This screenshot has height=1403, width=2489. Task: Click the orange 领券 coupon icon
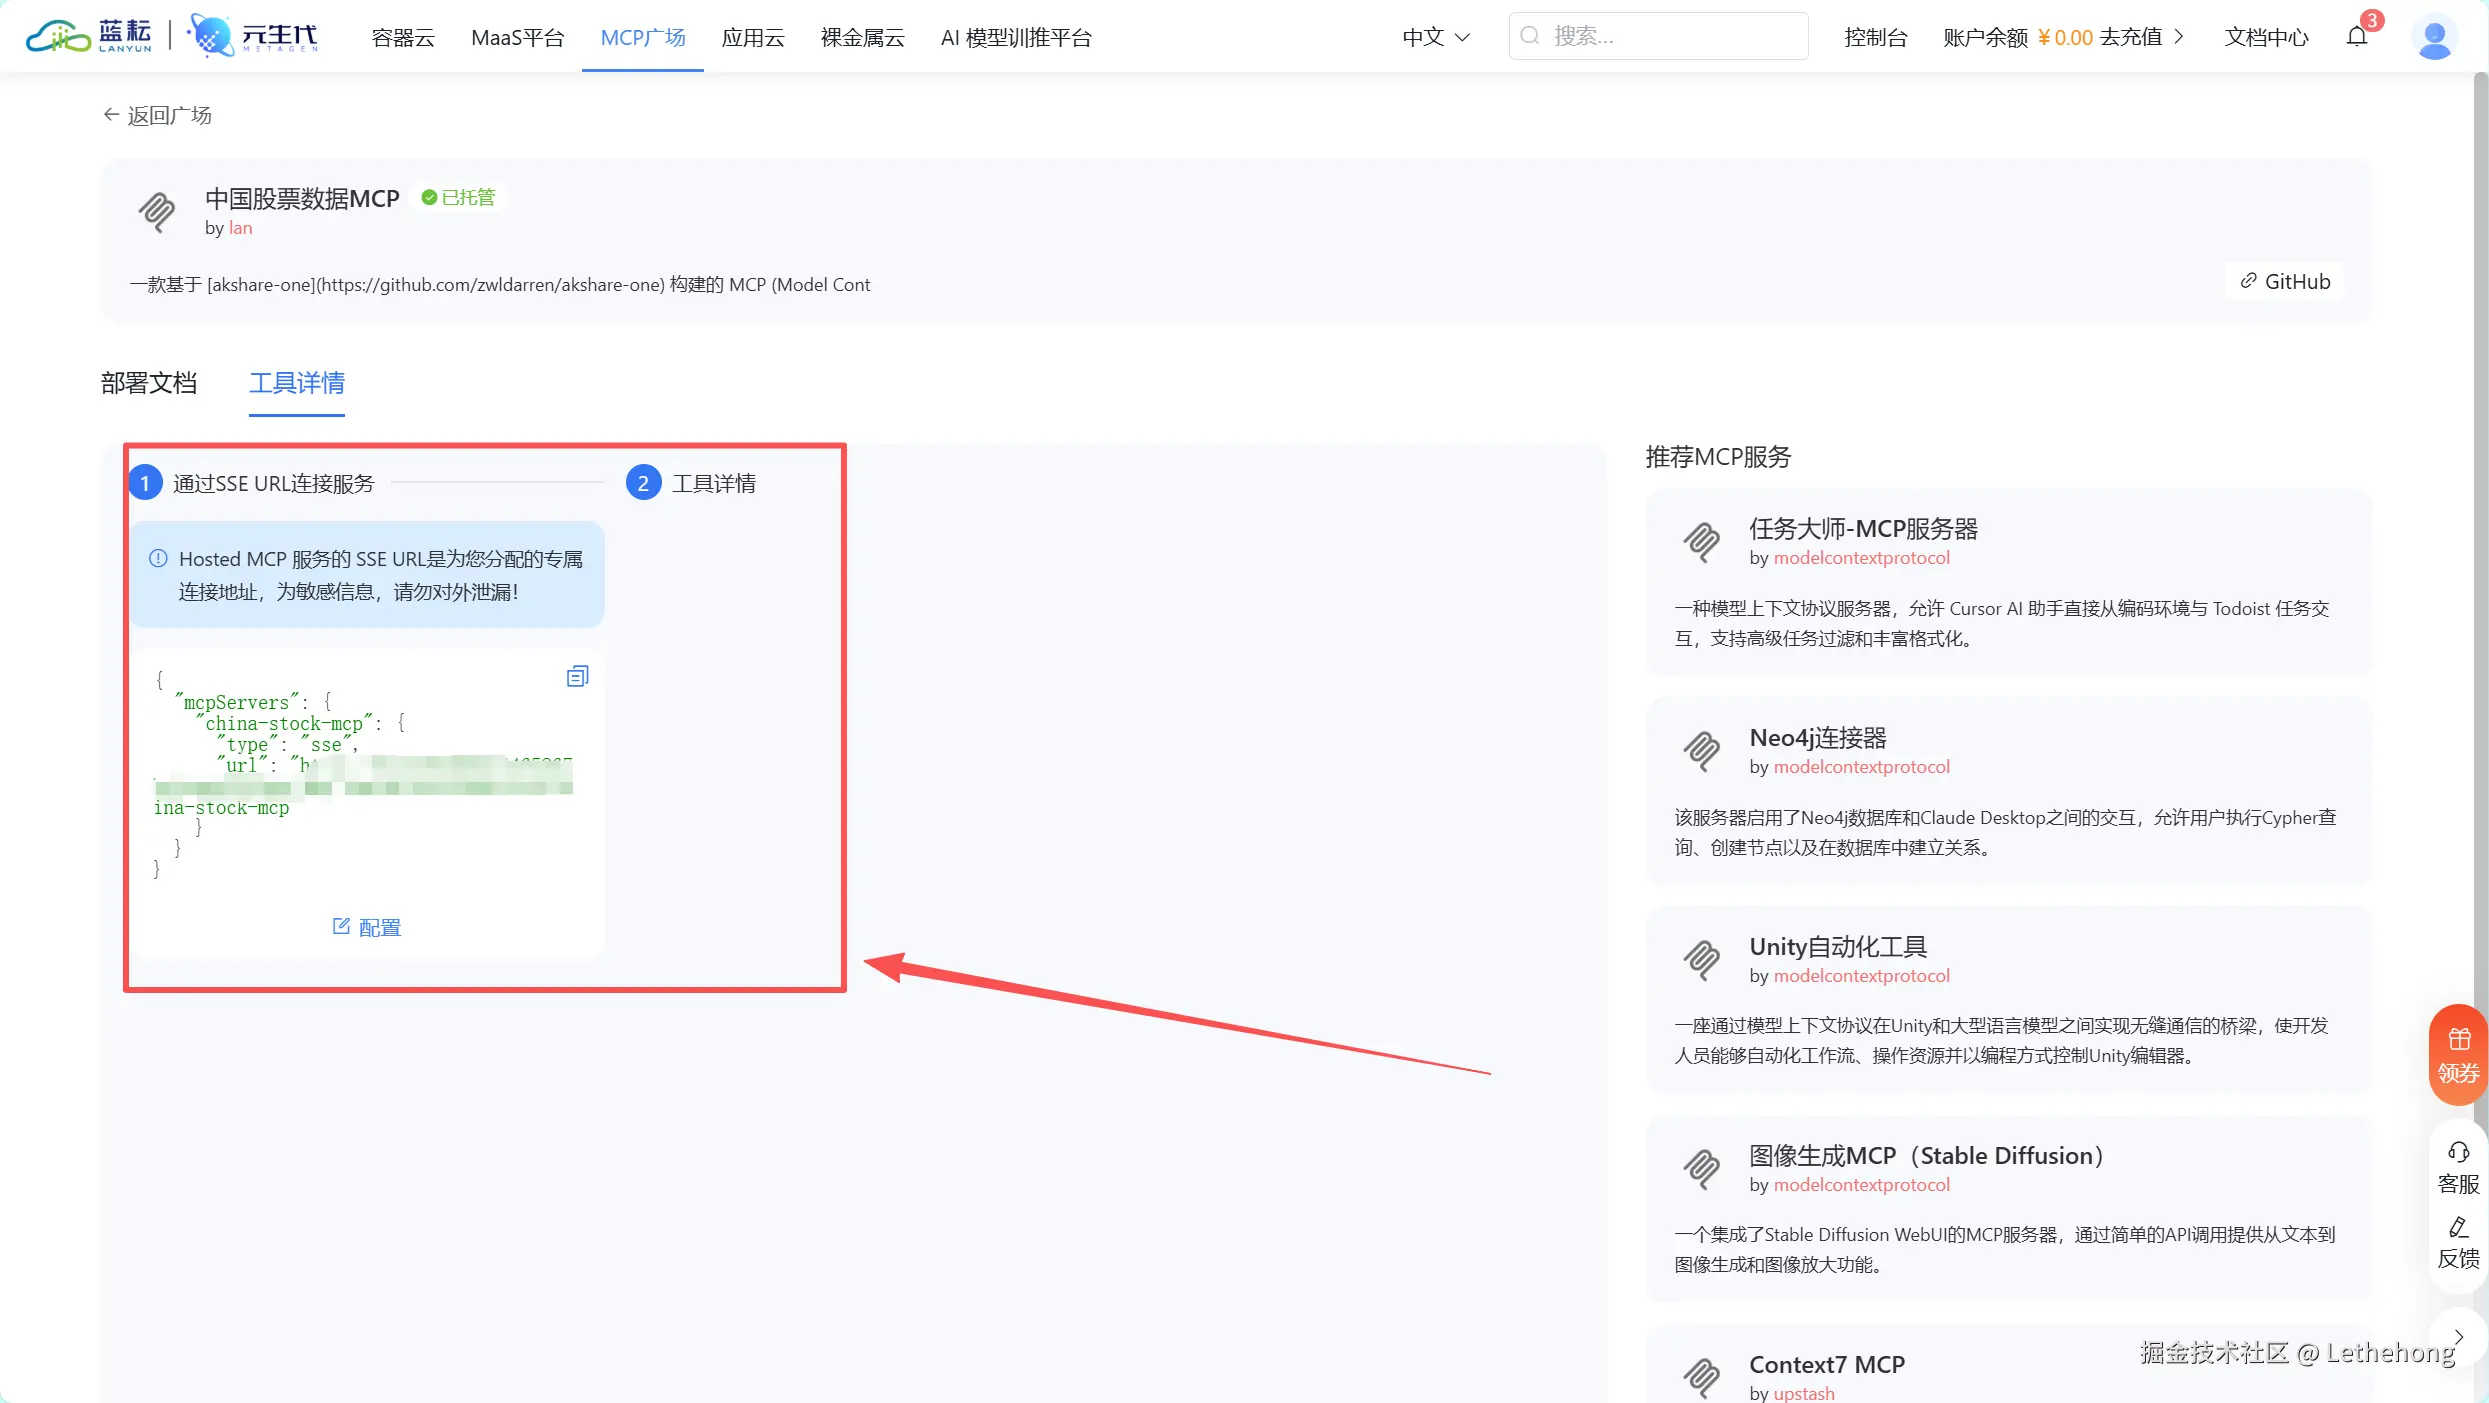click(2458, 1054)
